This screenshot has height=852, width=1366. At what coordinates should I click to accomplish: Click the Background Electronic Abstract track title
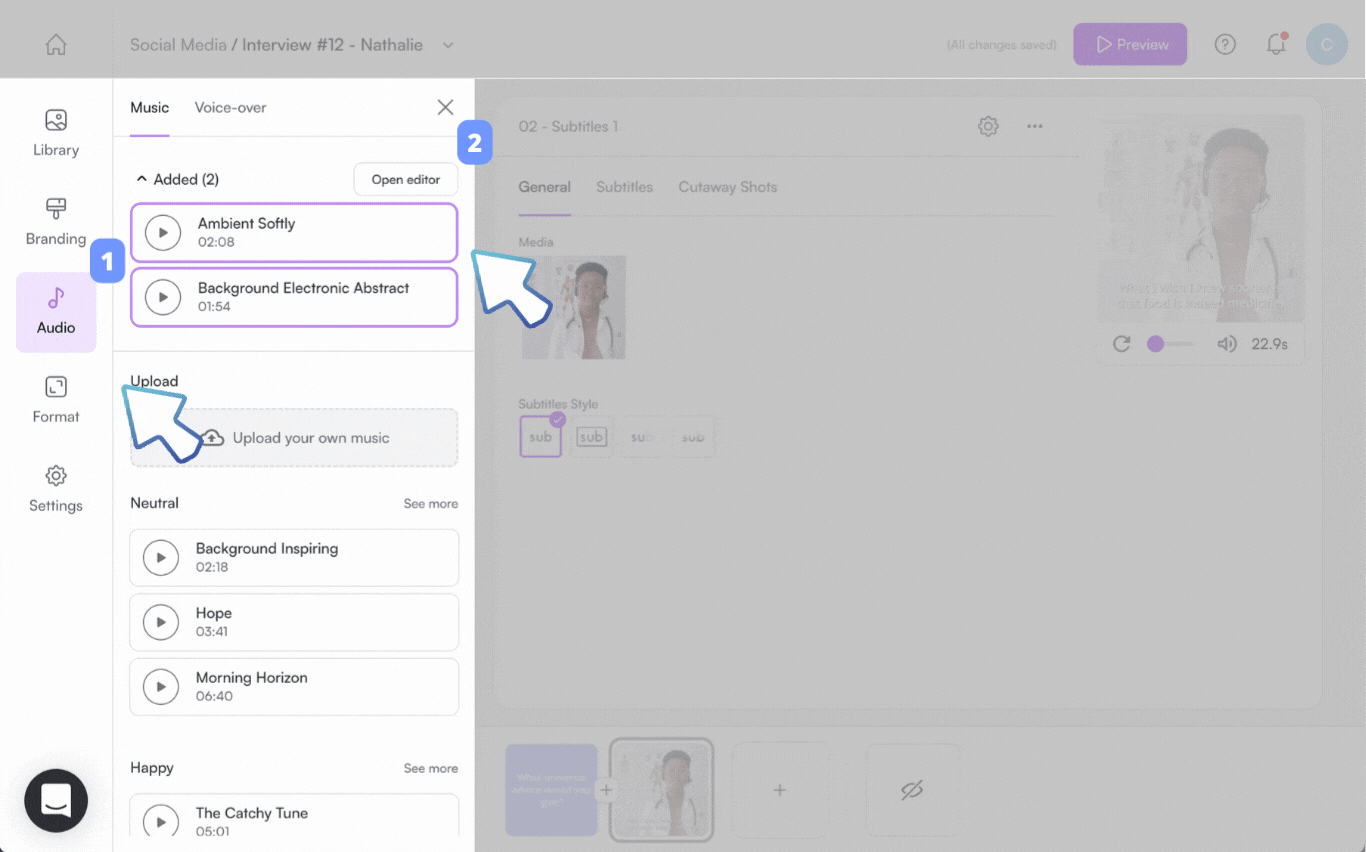(x=304, y=288)
